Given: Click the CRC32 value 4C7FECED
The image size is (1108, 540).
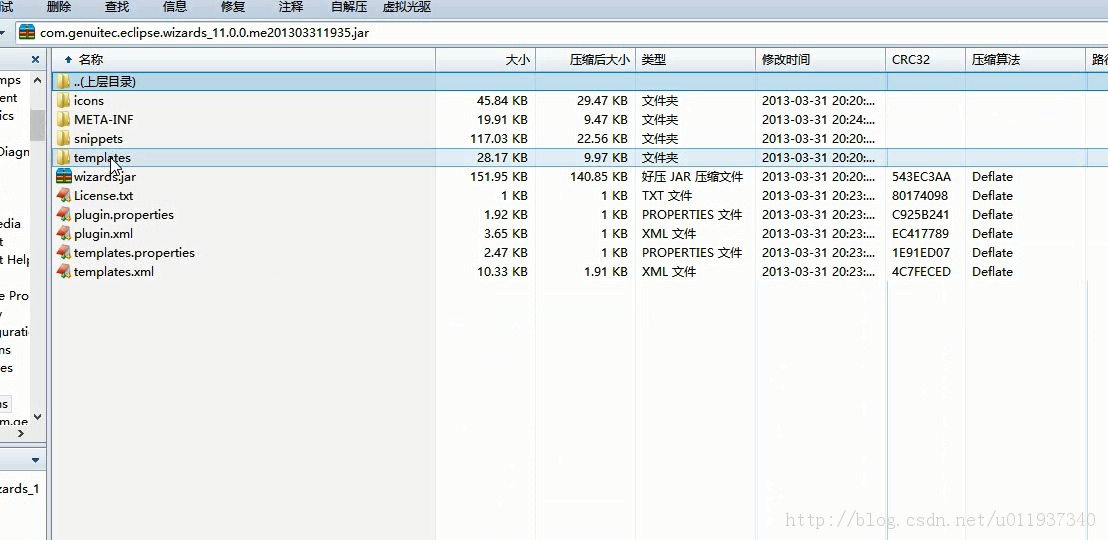Looking at the screenshot, I should pos(921,272).
